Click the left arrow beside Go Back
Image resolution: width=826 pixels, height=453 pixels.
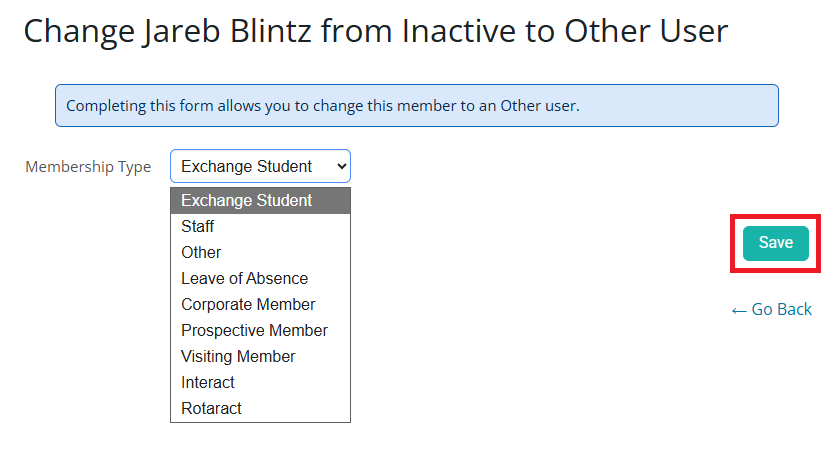(739, 310)
